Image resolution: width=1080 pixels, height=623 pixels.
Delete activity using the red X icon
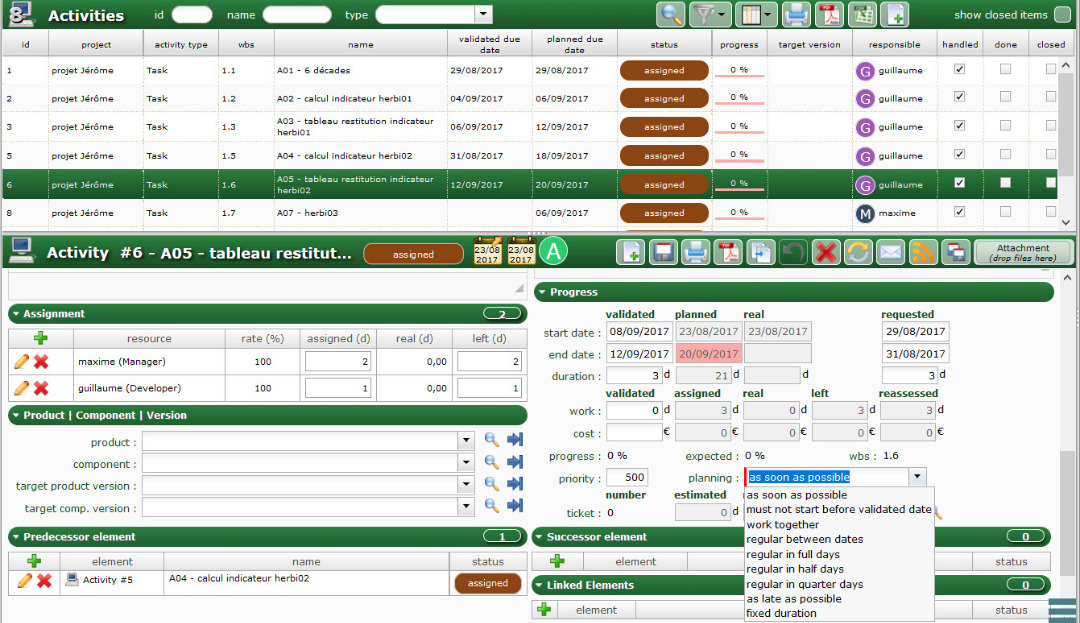tap(825, 253)
